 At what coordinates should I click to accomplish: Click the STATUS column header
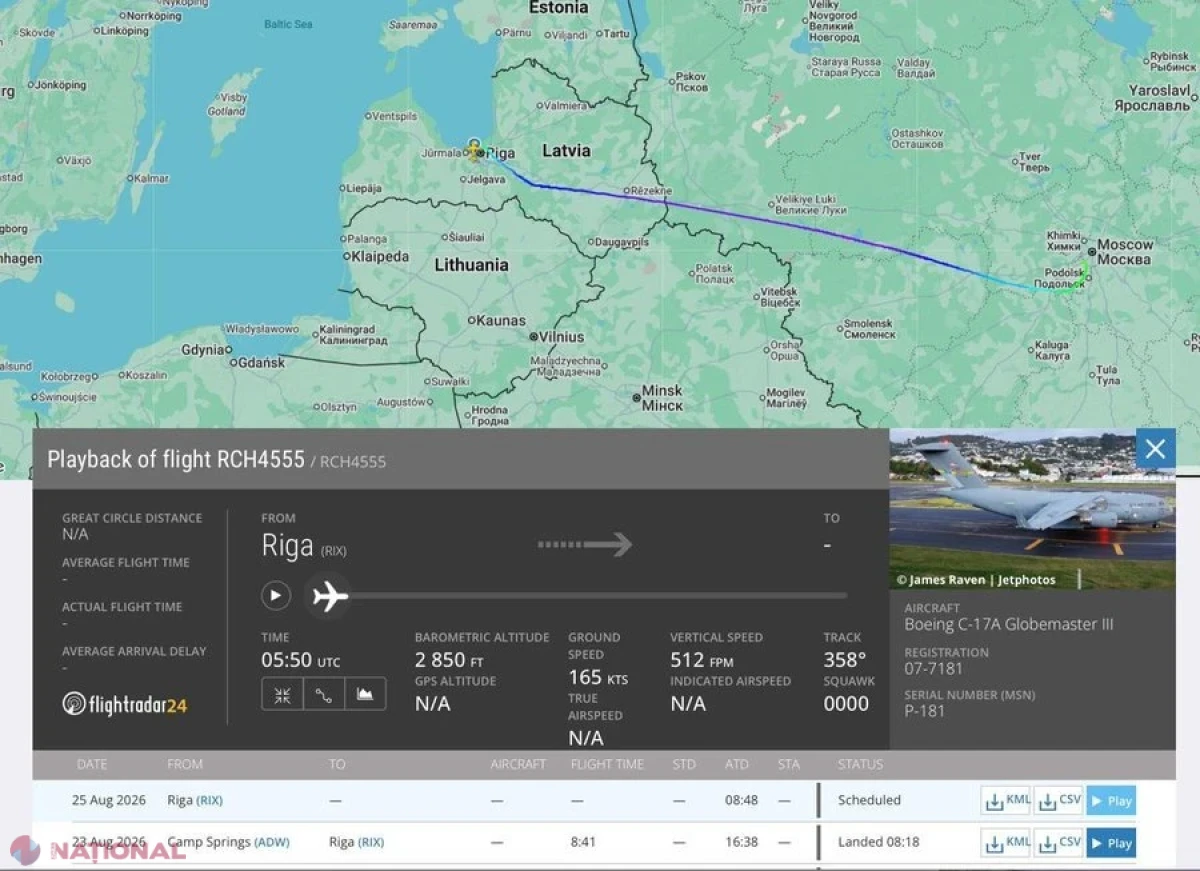pos(860,764)
